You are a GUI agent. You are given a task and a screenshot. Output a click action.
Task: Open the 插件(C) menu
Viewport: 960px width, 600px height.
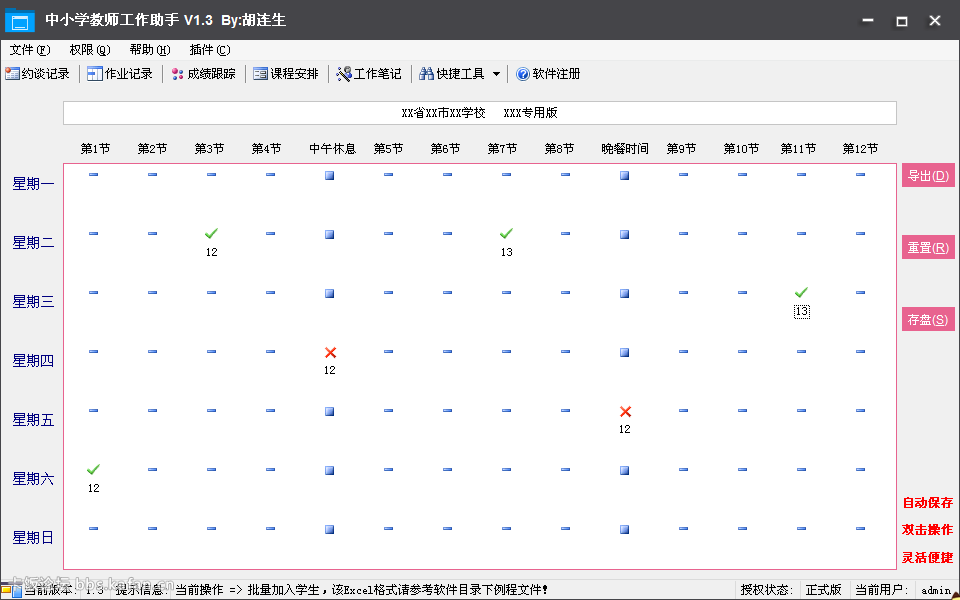(210, 50)
